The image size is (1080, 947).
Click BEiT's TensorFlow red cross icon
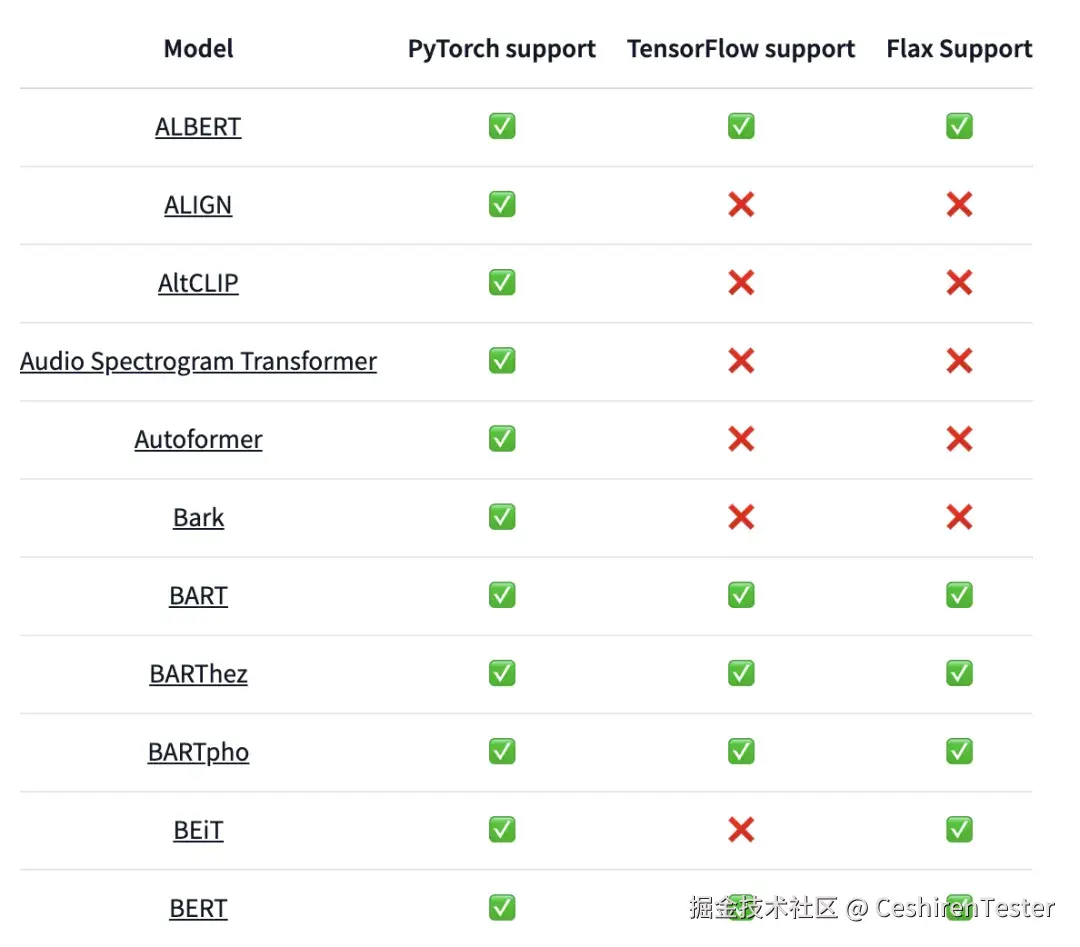[741, 829]
